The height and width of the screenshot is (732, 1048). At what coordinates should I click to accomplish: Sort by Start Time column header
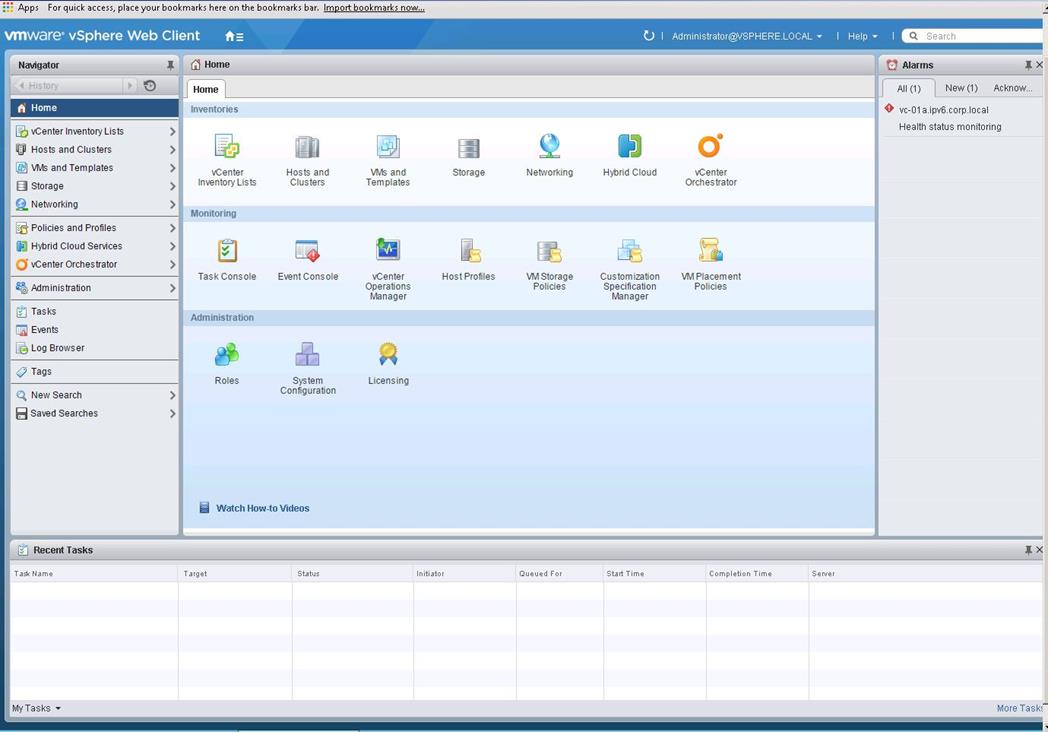click(x=654, y=574)
